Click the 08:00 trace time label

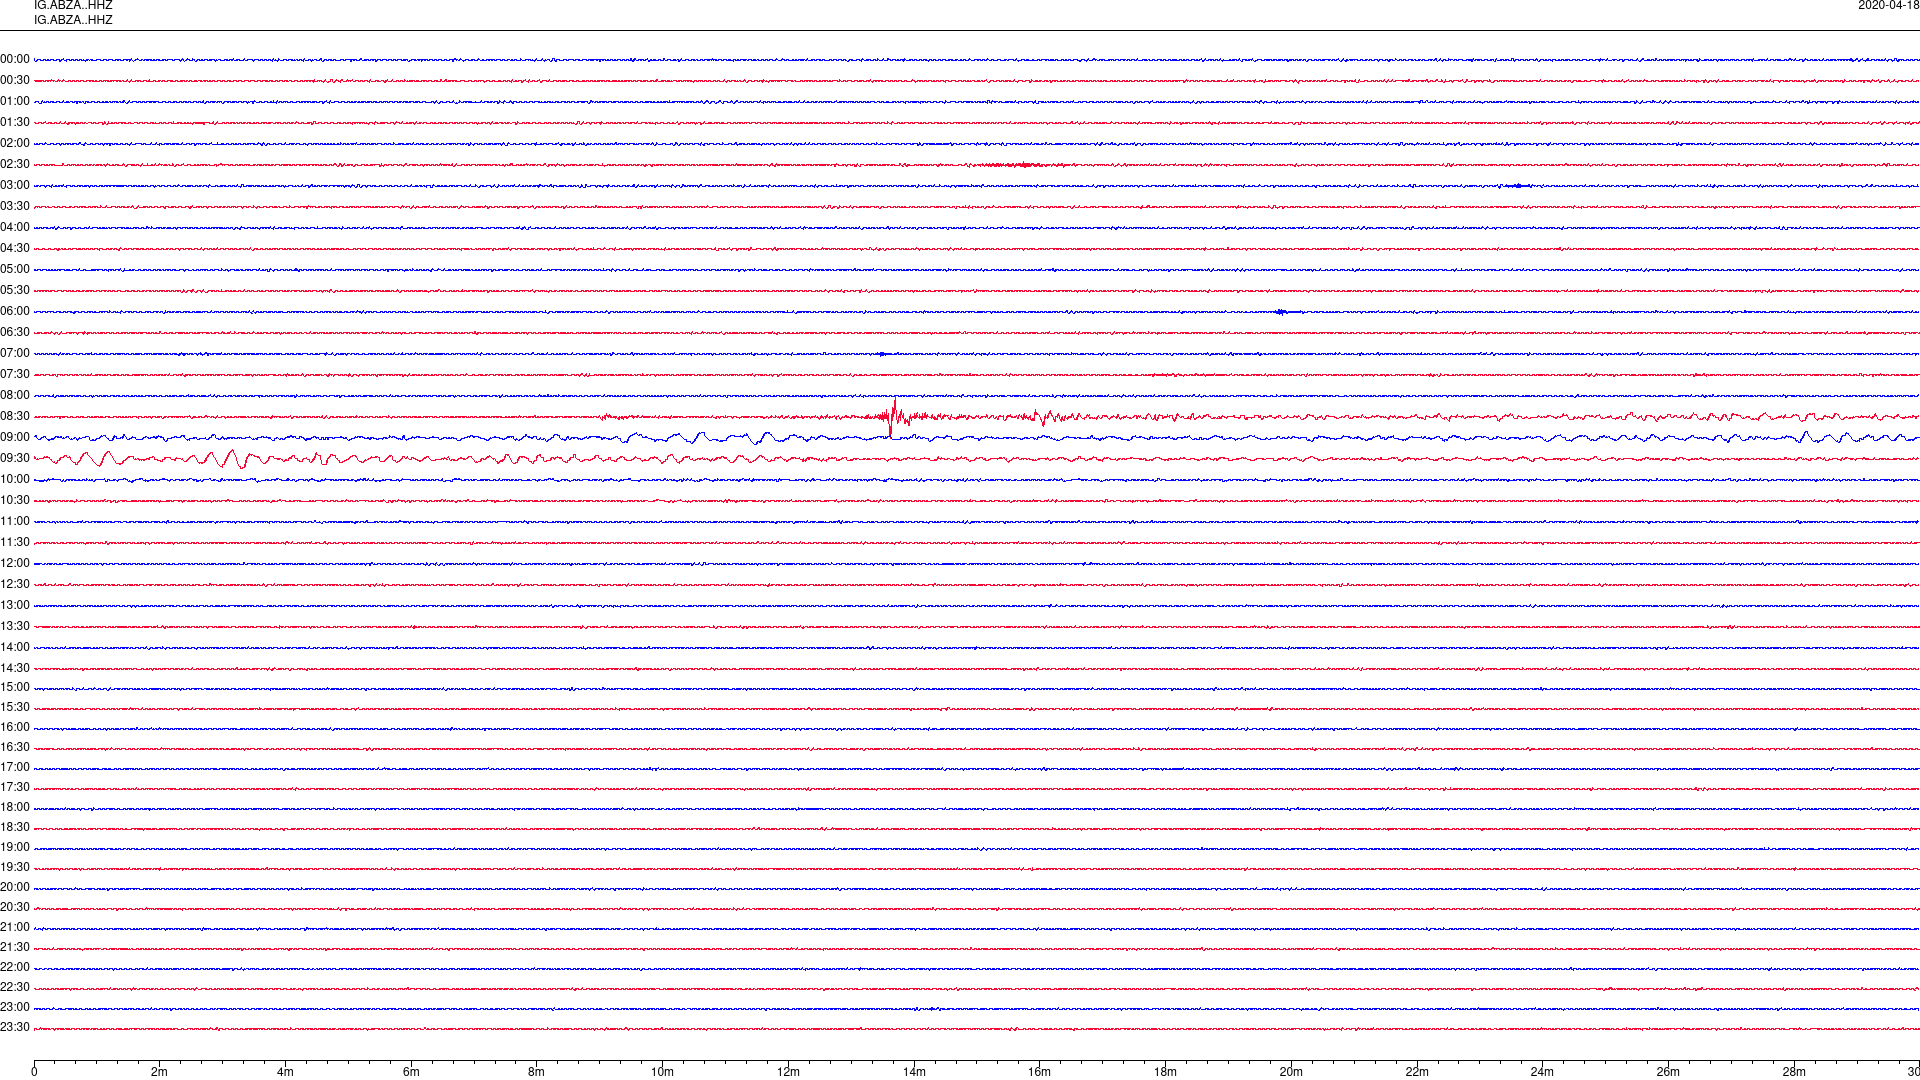point(15,396)
